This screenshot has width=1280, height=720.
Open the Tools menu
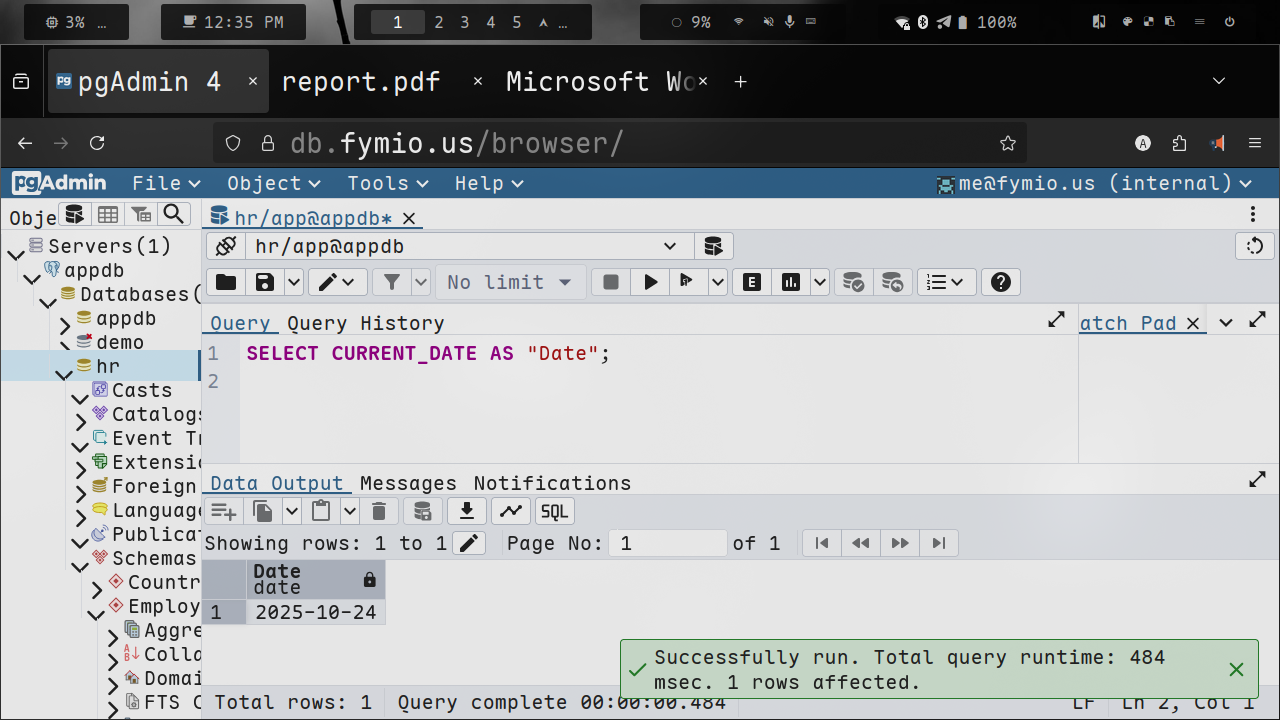[x=387, y=183]
